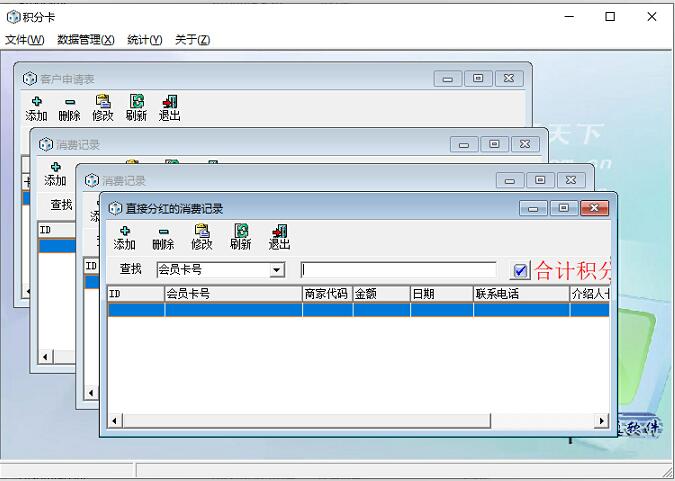
Task: Open the 文件(W) menu
Action: point(25,40)
